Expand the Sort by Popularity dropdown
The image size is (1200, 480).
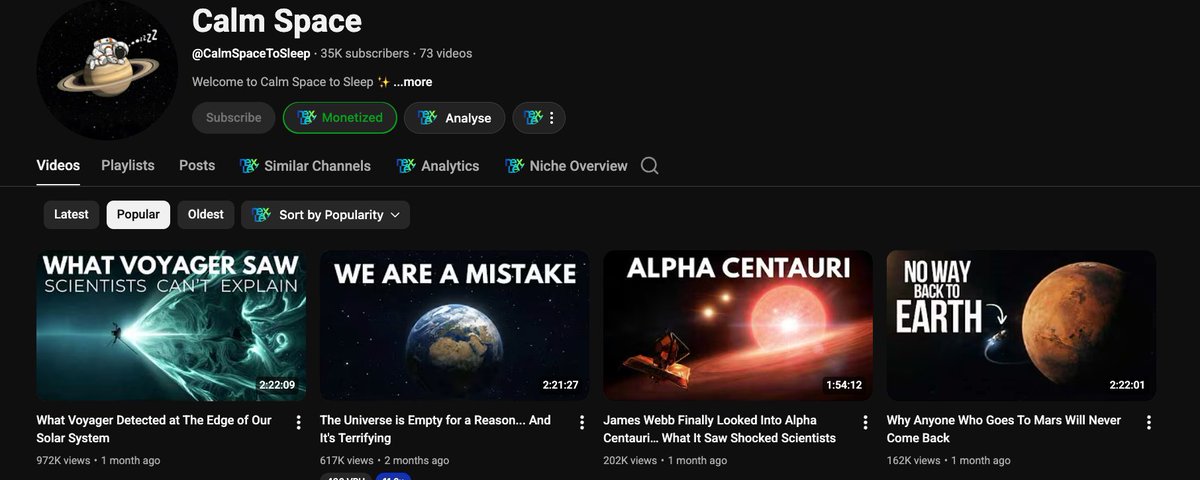[x=325, y=215]
